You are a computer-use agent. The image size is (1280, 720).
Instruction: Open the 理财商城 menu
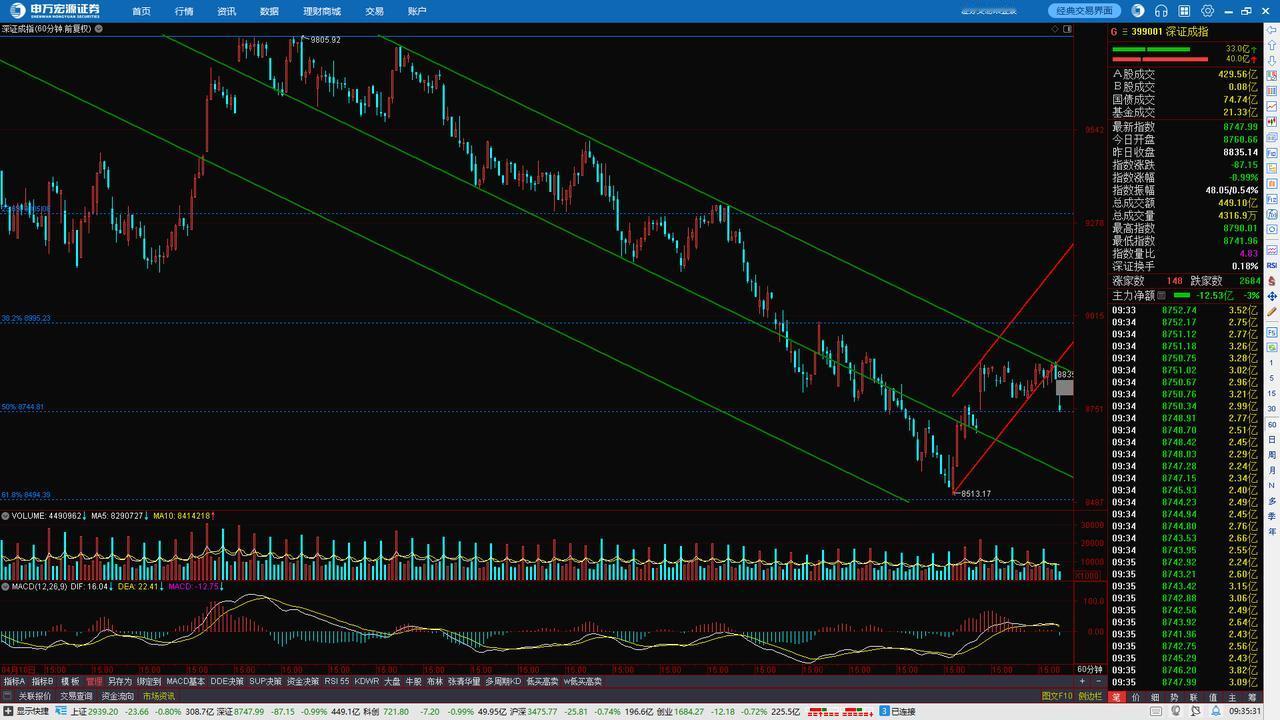point(322,11)
